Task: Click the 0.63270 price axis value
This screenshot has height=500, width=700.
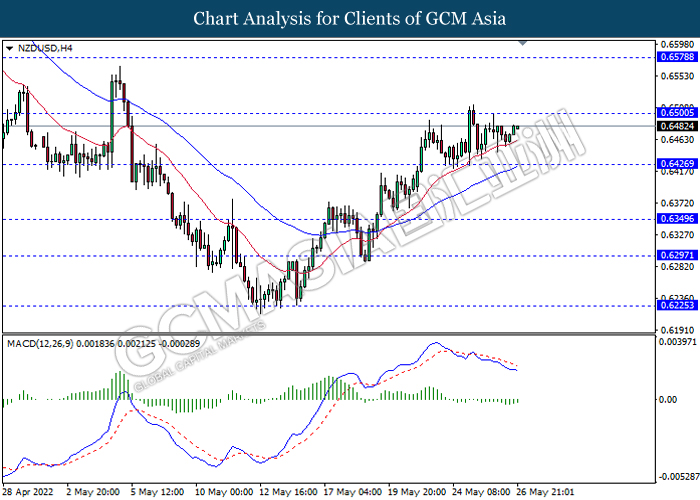Action: 677,235
